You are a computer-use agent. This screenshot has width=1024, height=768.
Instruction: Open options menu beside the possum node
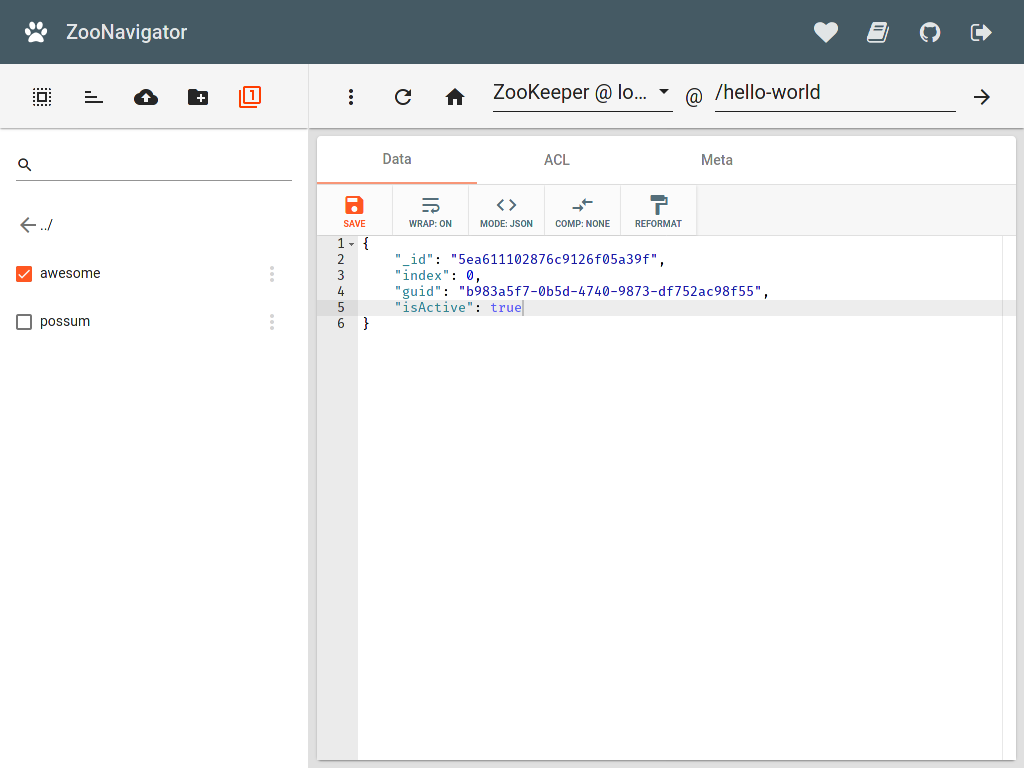272,321
